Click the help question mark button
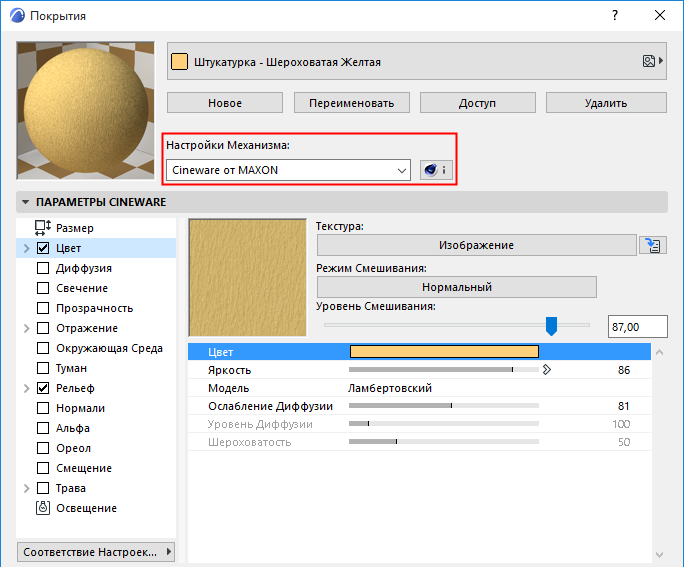The height and width of the screenshot is (567, 684). click(x=615, y=15)
